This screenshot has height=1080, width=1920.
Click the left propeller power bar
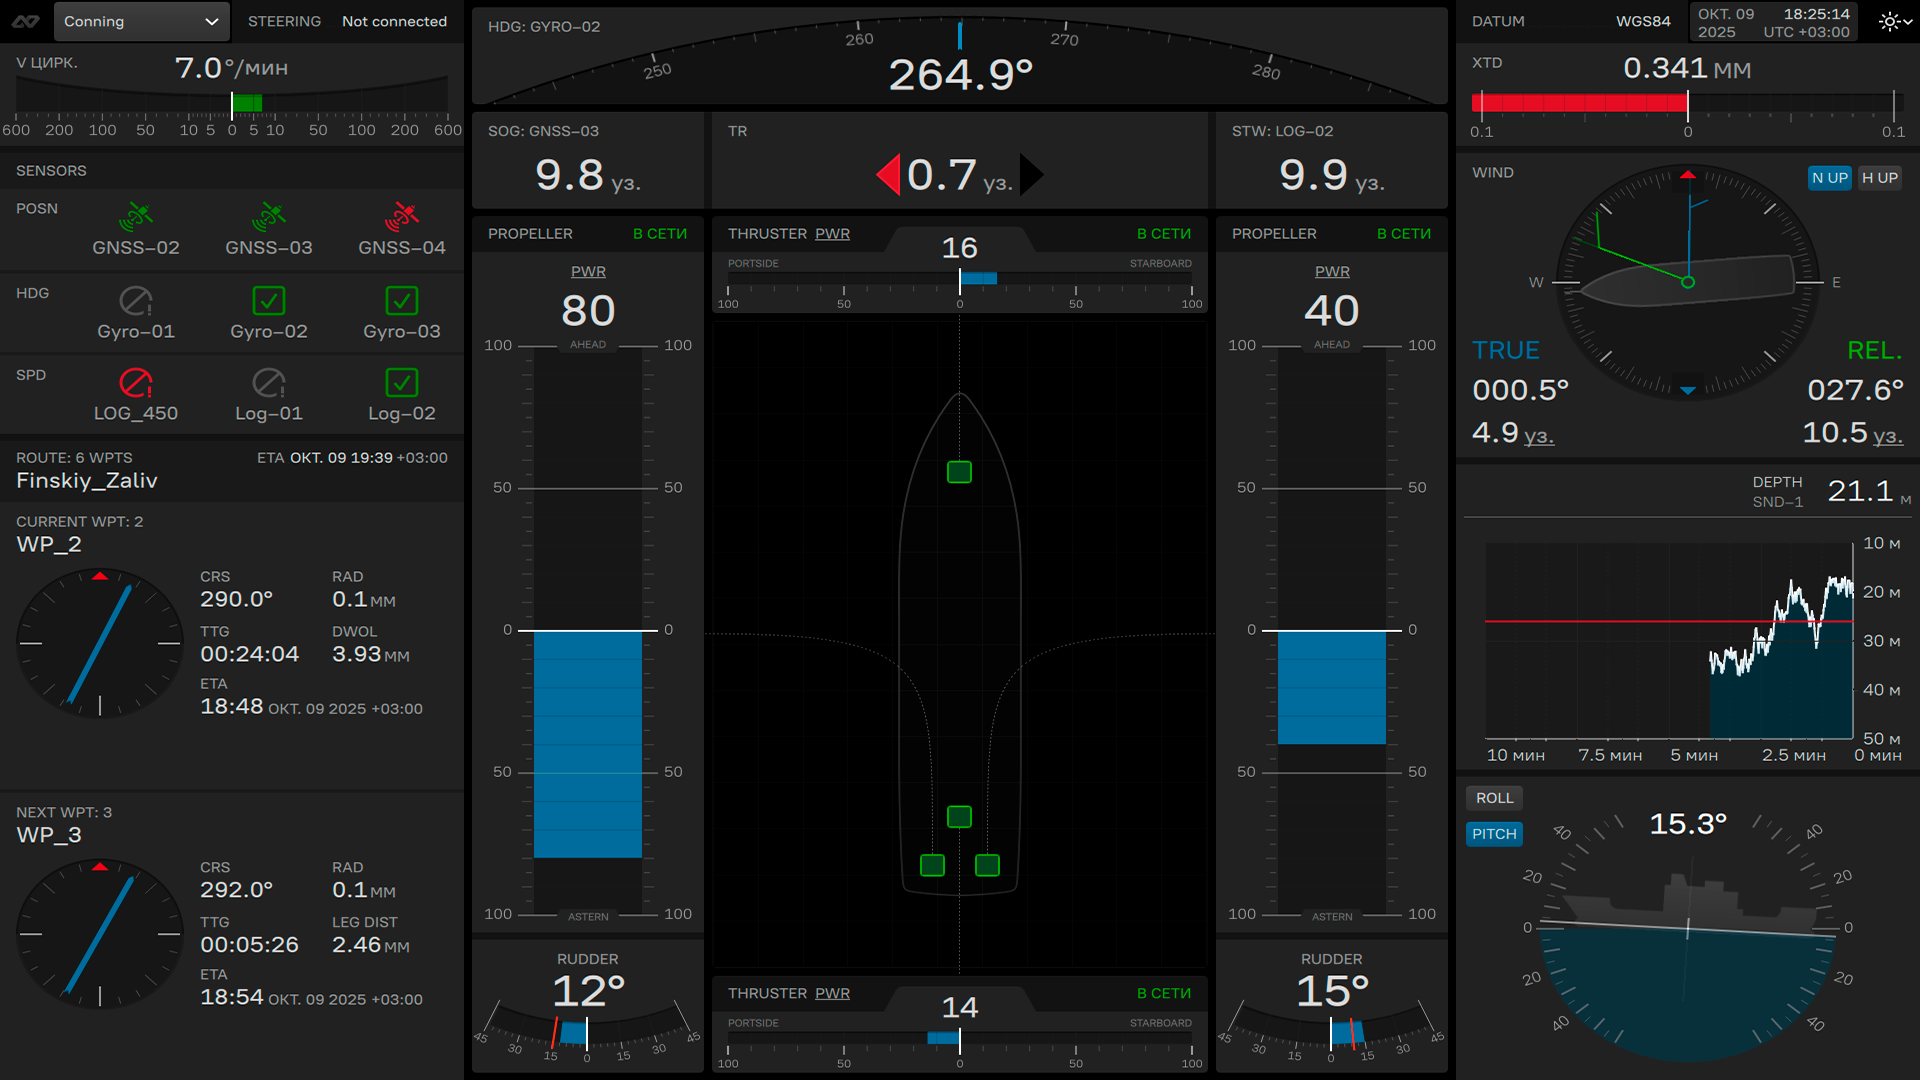point(588,630)
